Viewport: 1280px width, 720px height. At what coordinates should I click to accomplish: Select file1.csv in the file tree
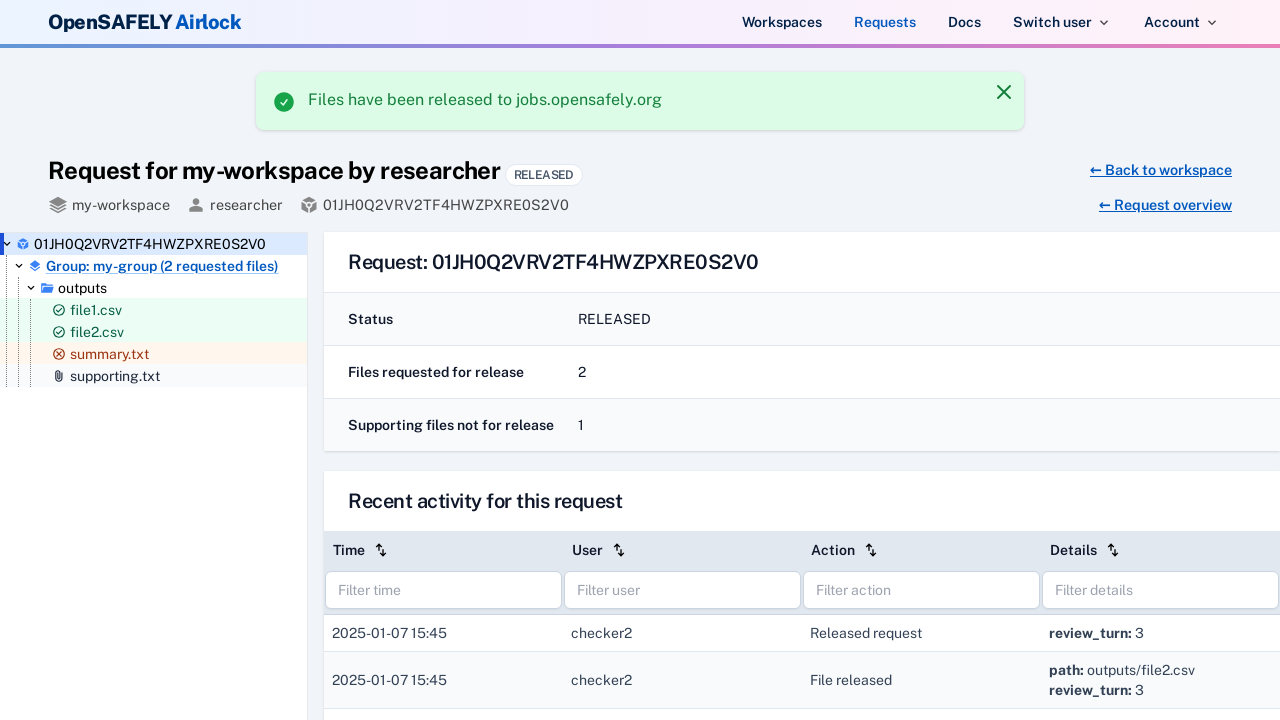96,310
